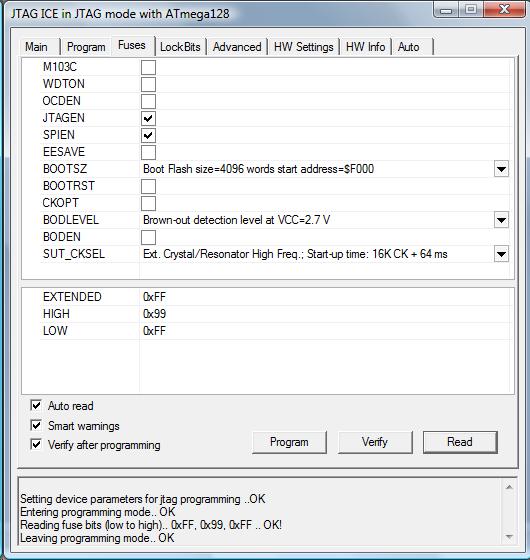Disable Verify after programming checkbox
This screenshot has height=560, width=530.
(36, 444)
